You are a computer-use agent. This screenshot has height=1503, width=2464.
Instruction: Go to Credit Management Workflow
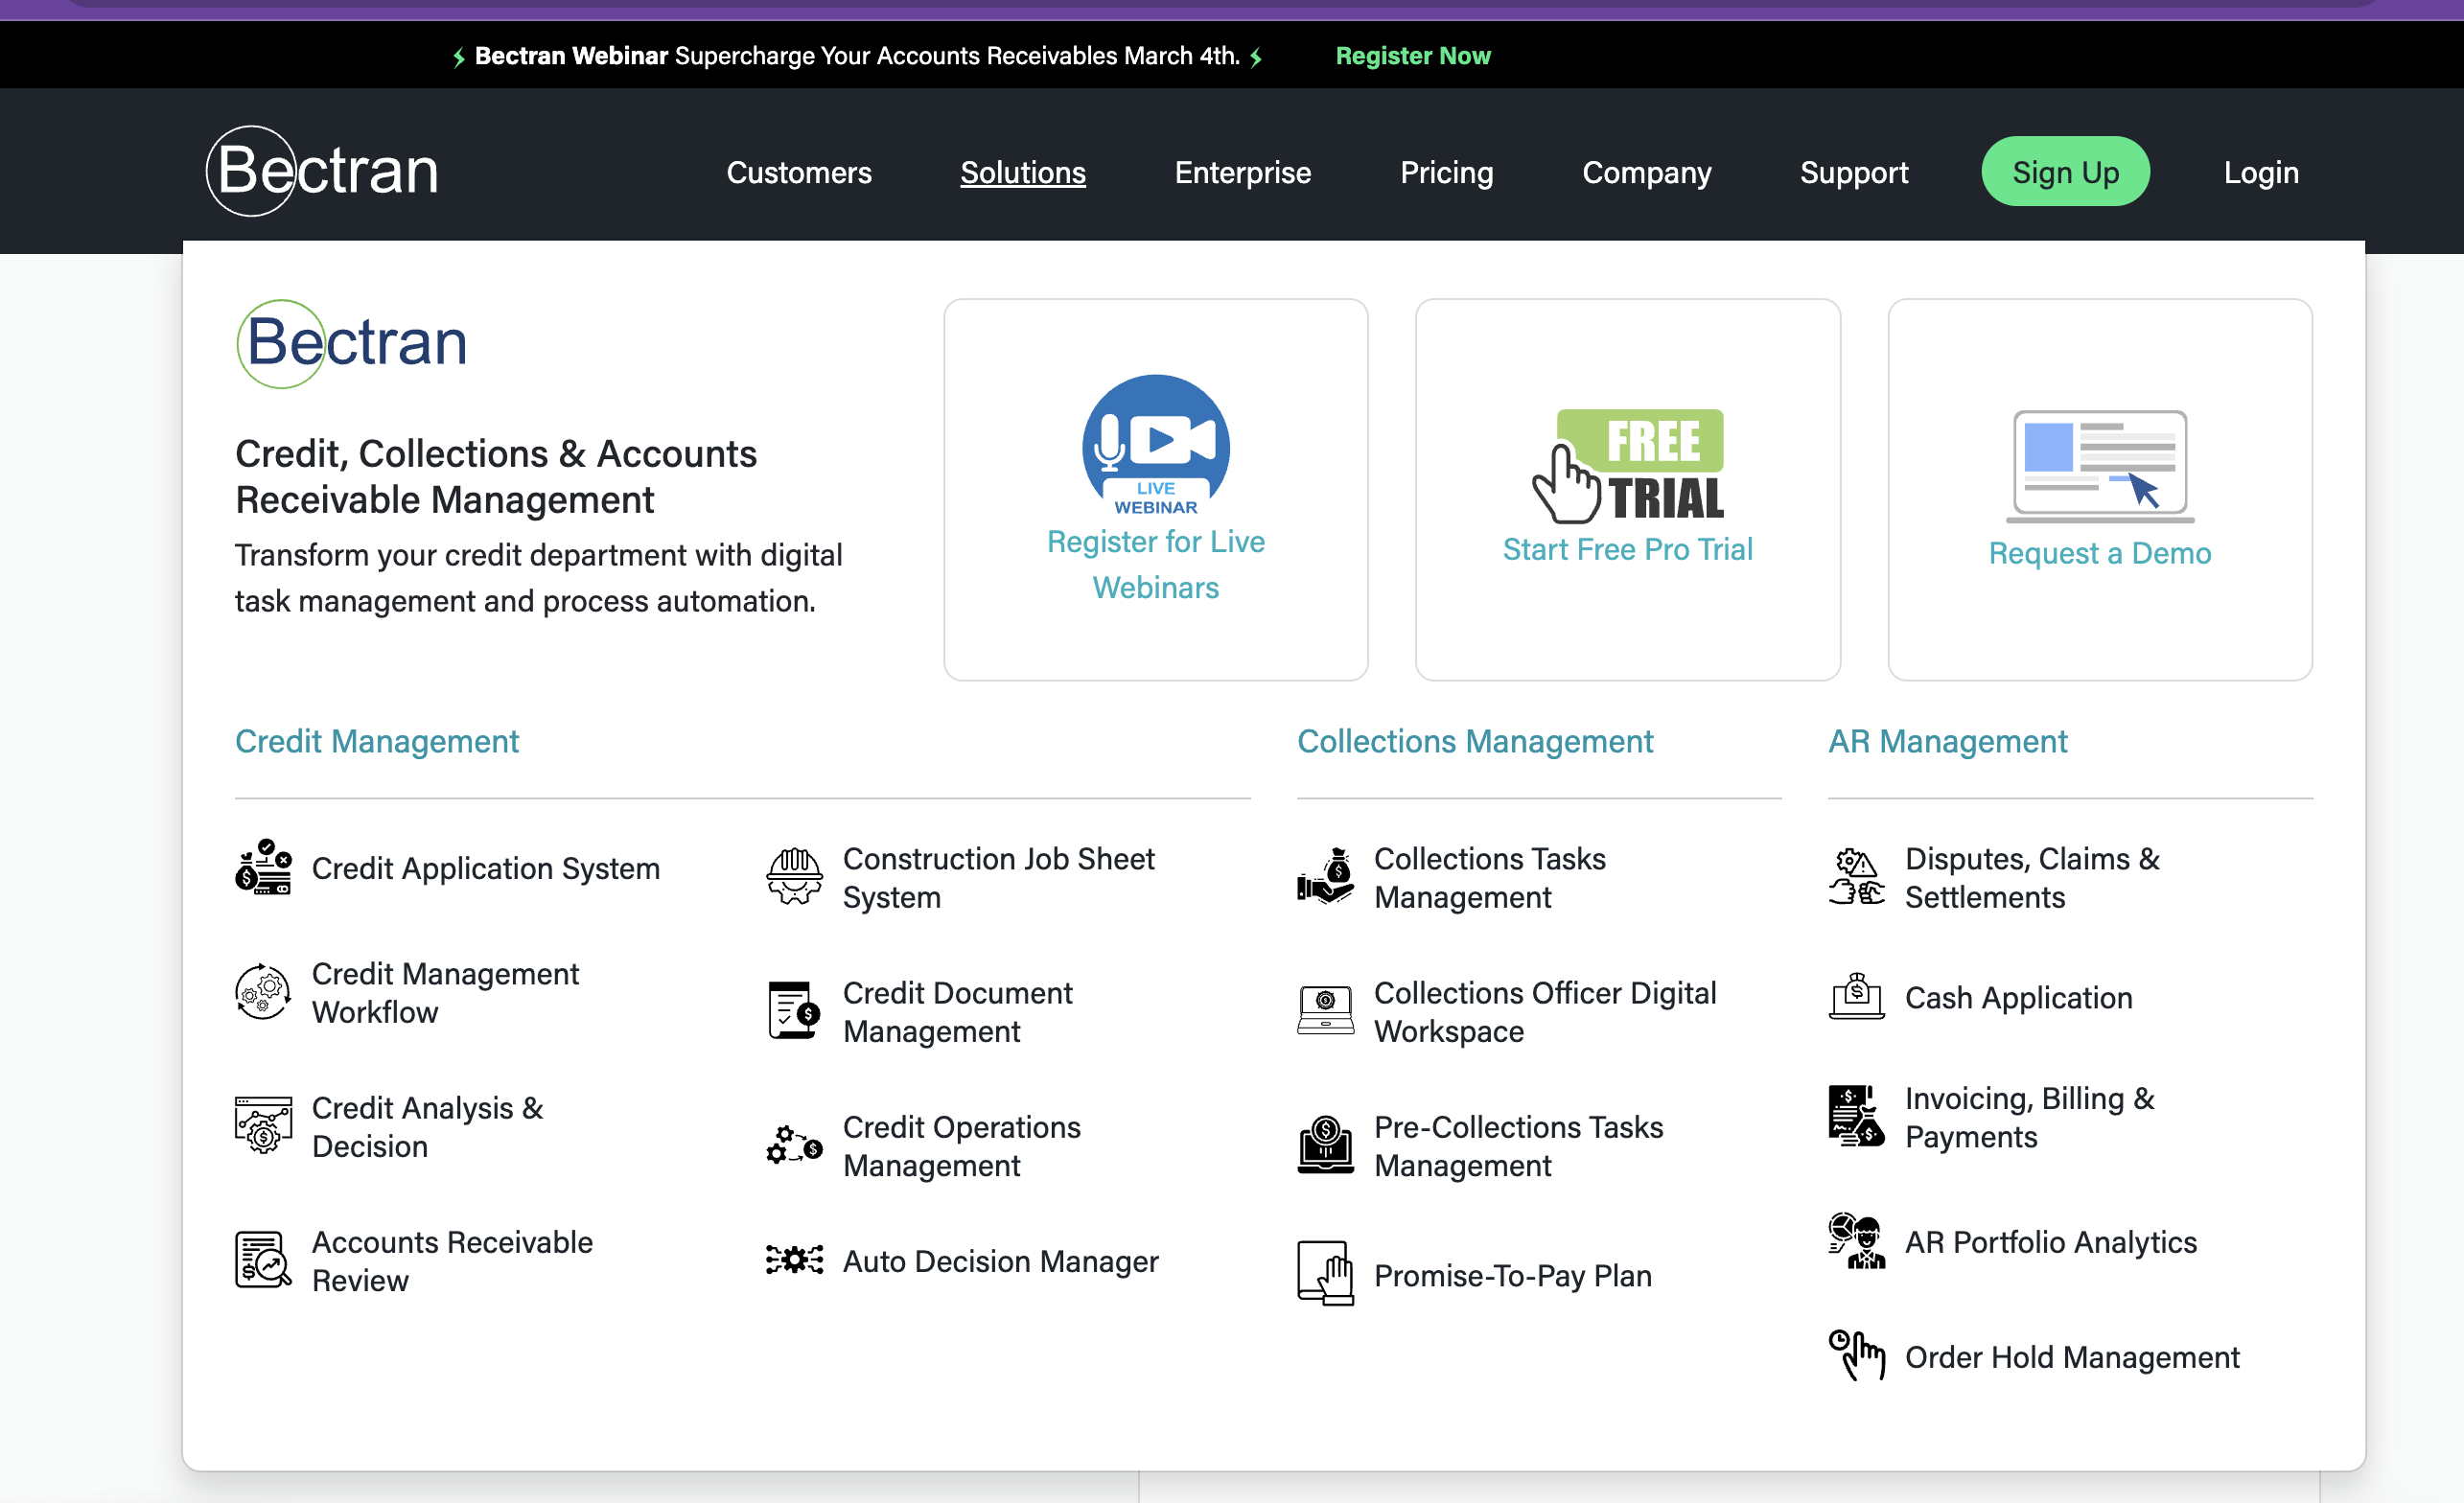point(445,992)
